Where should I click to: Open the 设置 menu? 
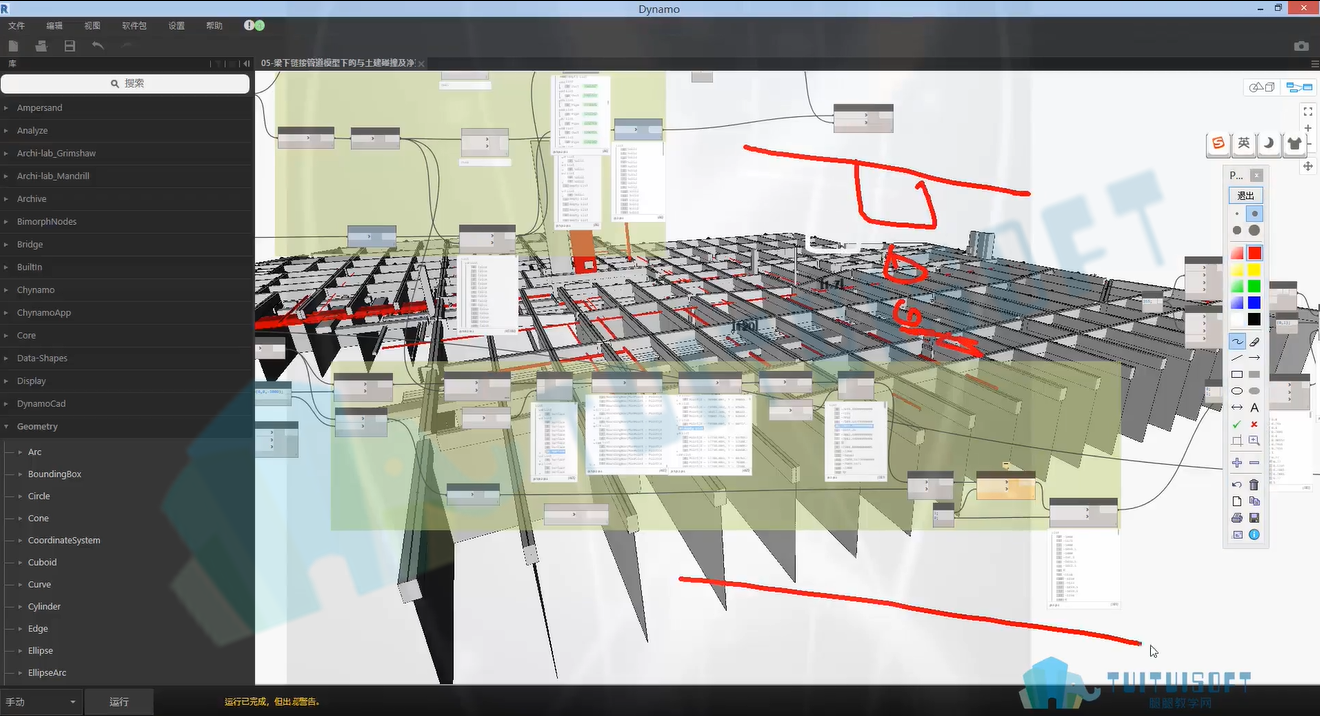tap(176, 25)
